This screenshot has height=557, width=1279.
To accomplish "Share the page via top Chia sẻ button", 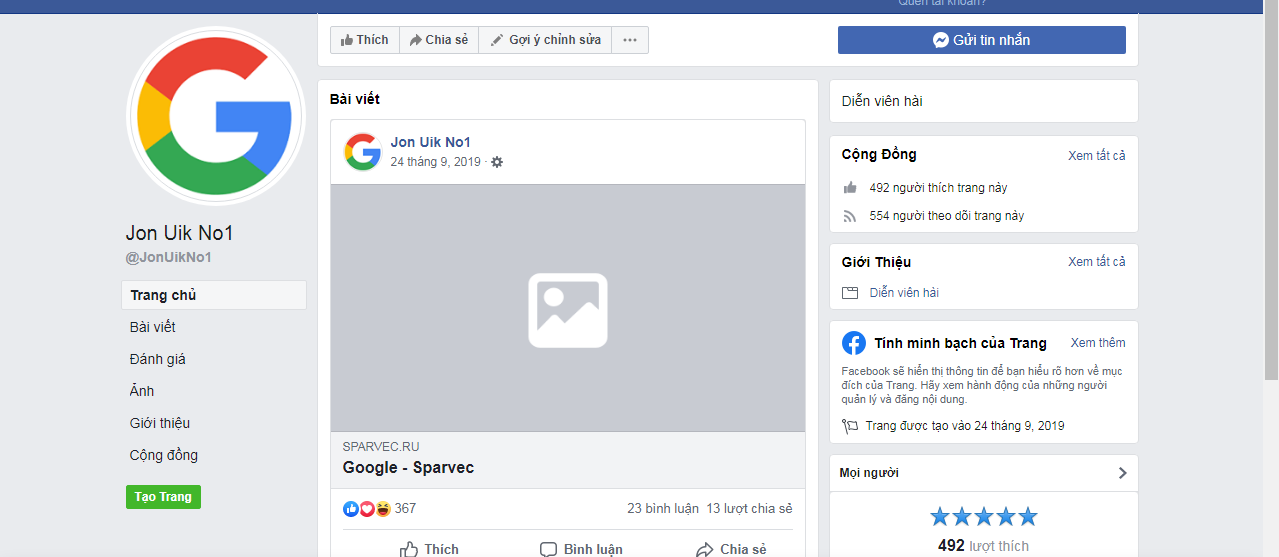I will point(439,40).
